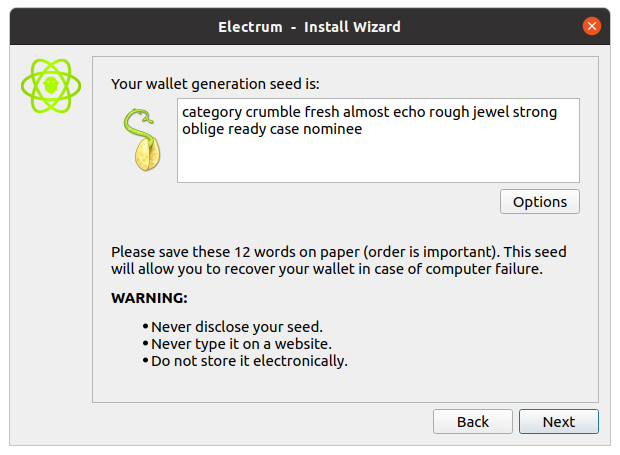
Task: Click the sprouting seed icon
Action: [x=141, y=140]
